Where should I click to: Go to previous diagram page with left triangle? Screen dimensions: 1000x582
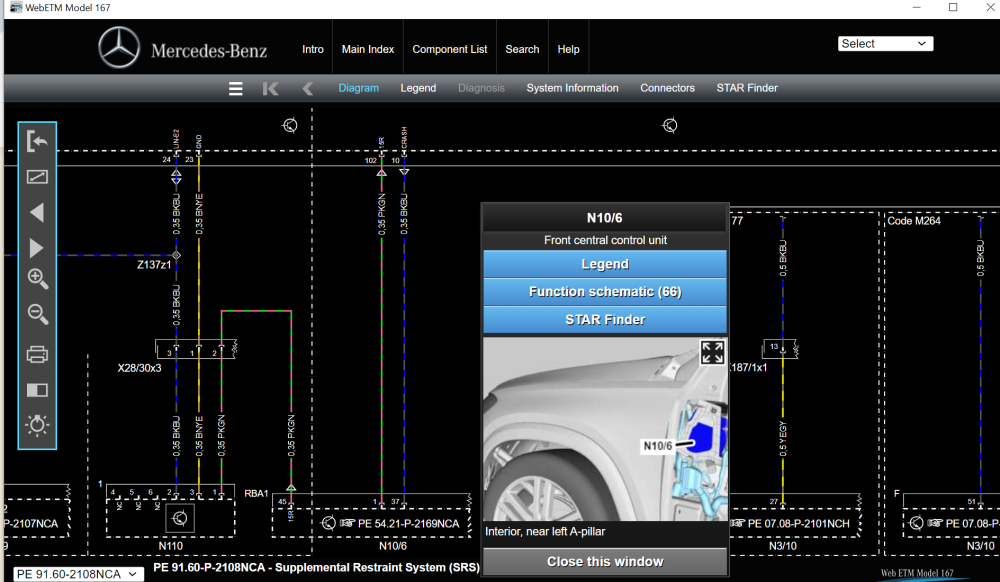click(37, 212)
